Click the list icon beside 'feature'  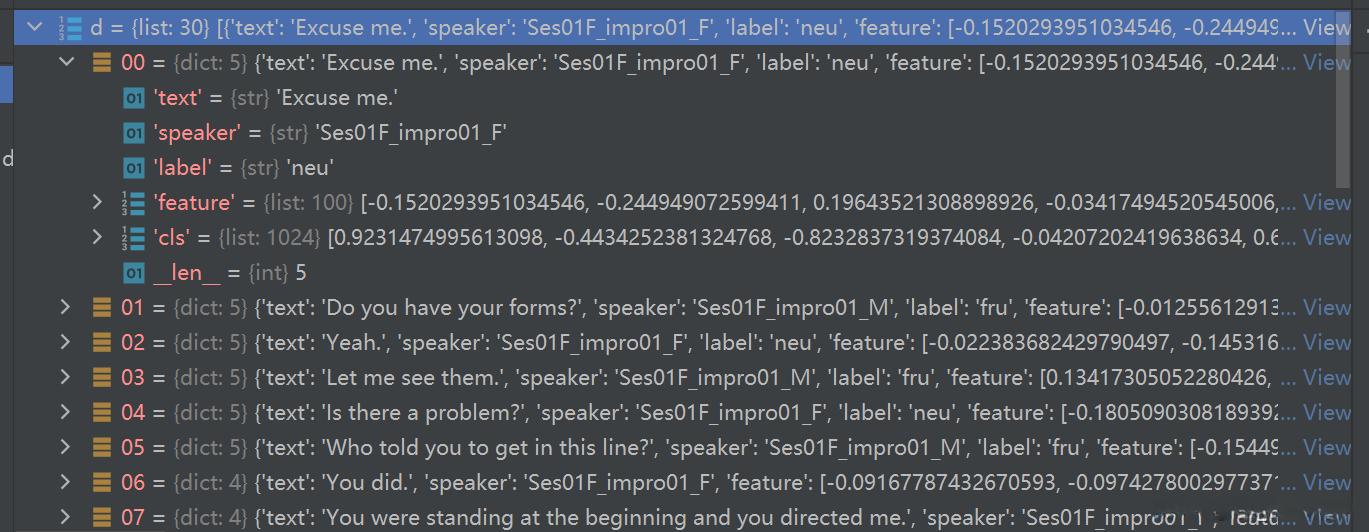coord(132,202)
